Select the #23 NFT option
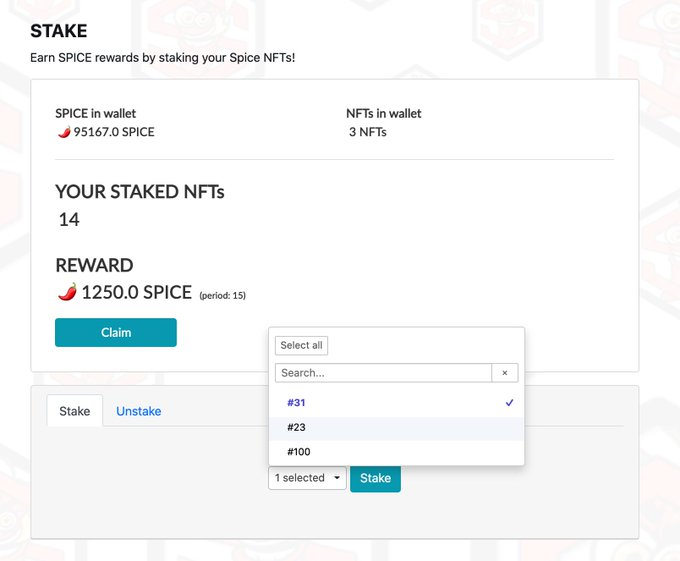Viewport: 680px width, 561px height. [x=396, y=427]
